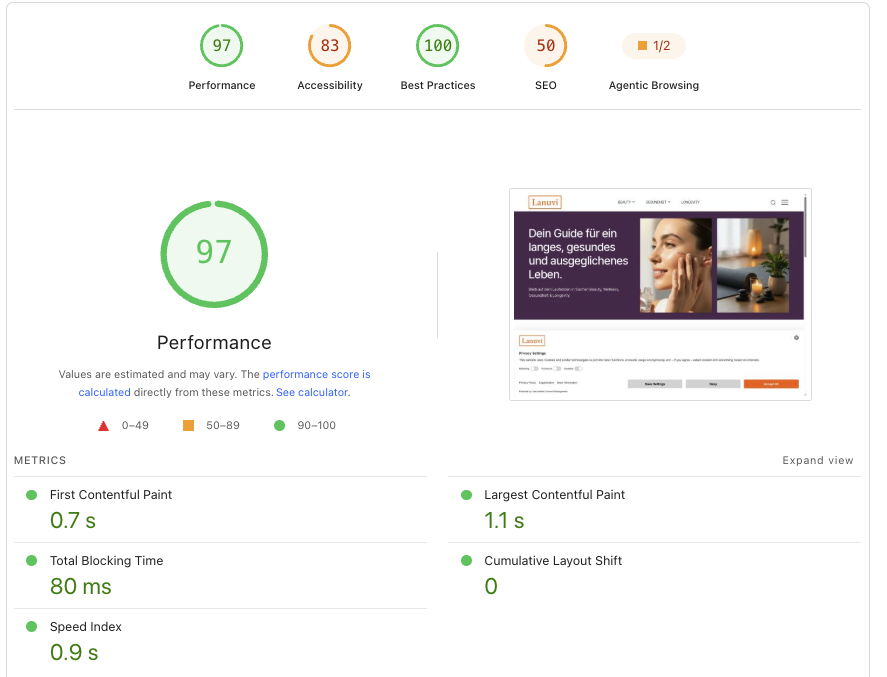Open the Accessibility score gauge 83
The height and width of the screenshot is (677, 887).
[329, 45]
